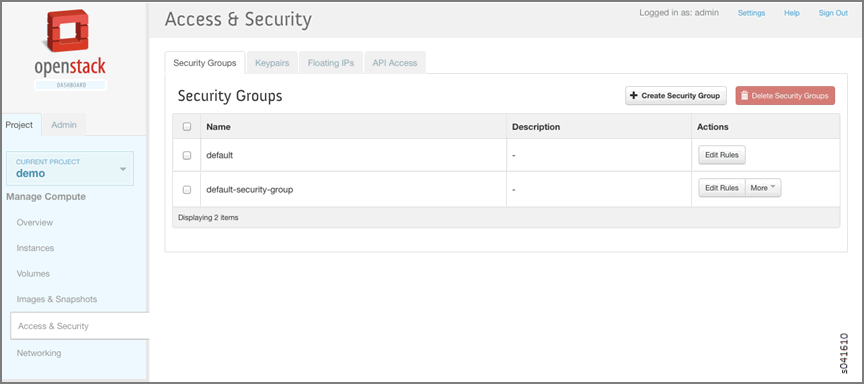Open Instances in the sidebar
Image resolution: width=864 pixels, height=384 pixels.
coord(35,248)
